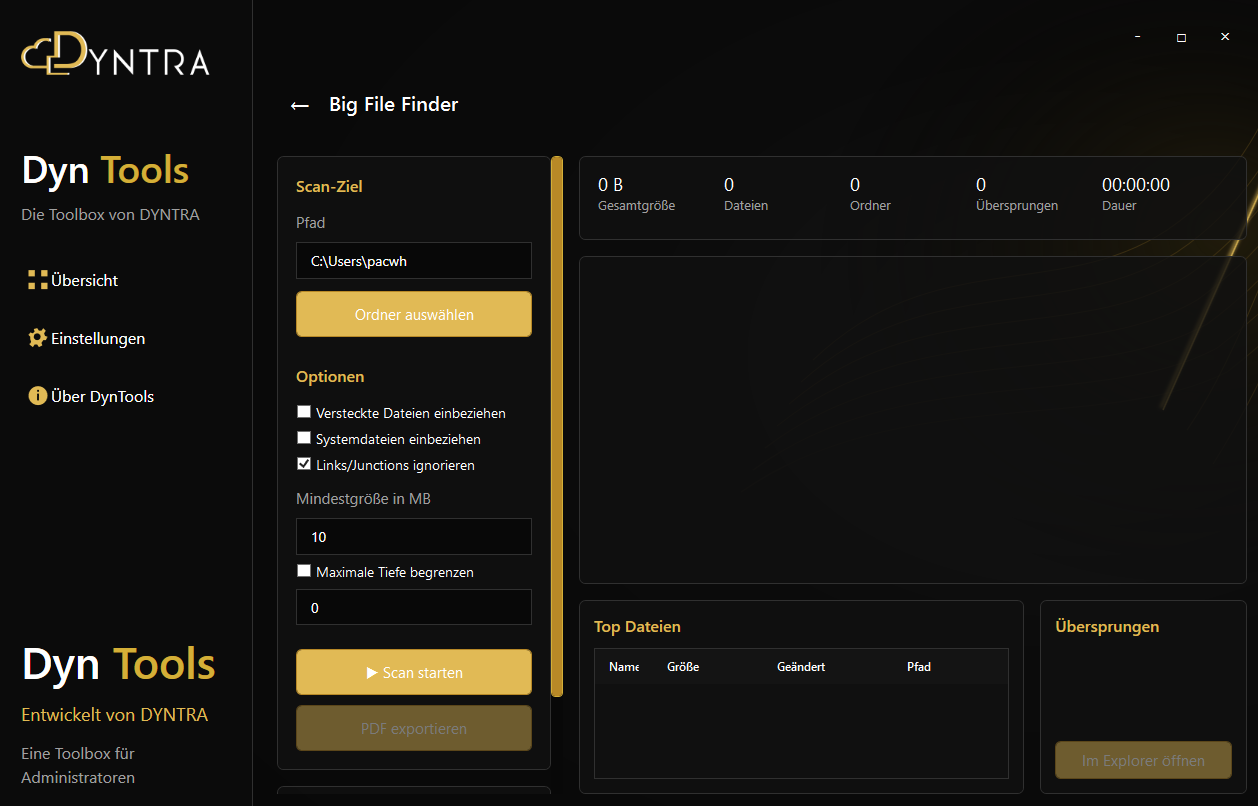Click the Dateien count statistic

(x=746, y=194)
